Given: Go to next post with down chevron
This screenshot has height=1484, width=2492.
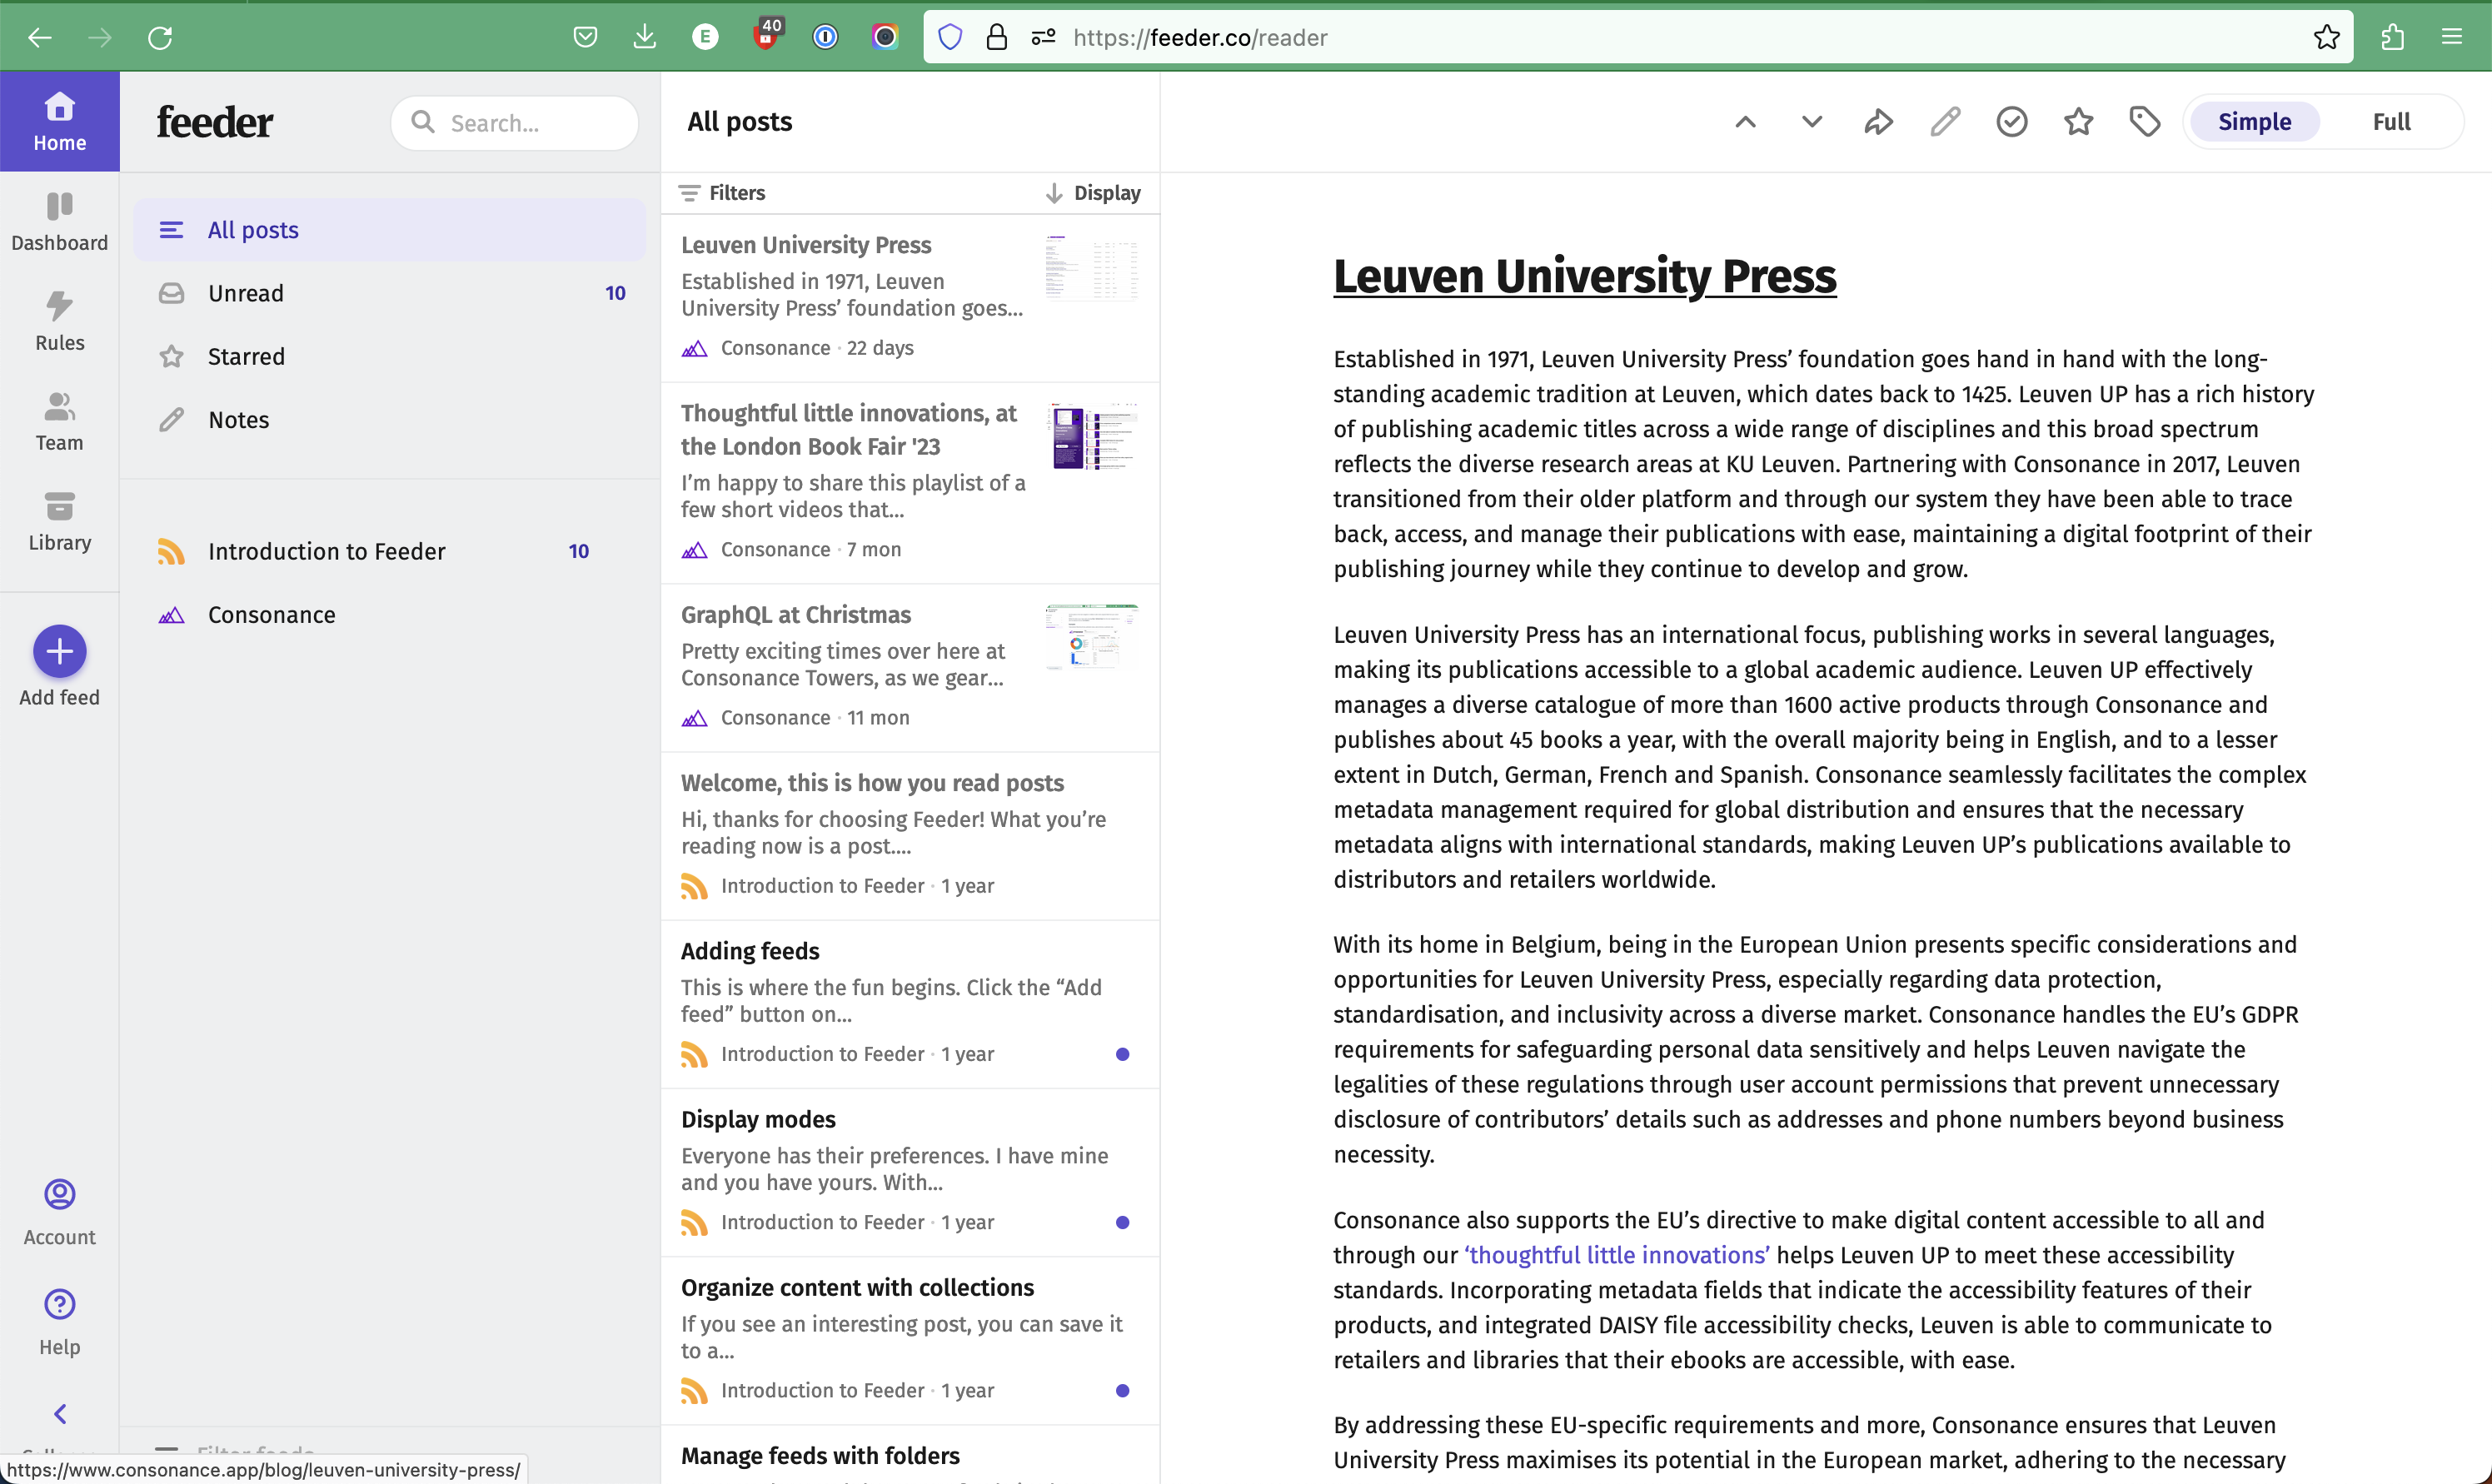Looking at the screenshot, I should [x=1811, y=122].
